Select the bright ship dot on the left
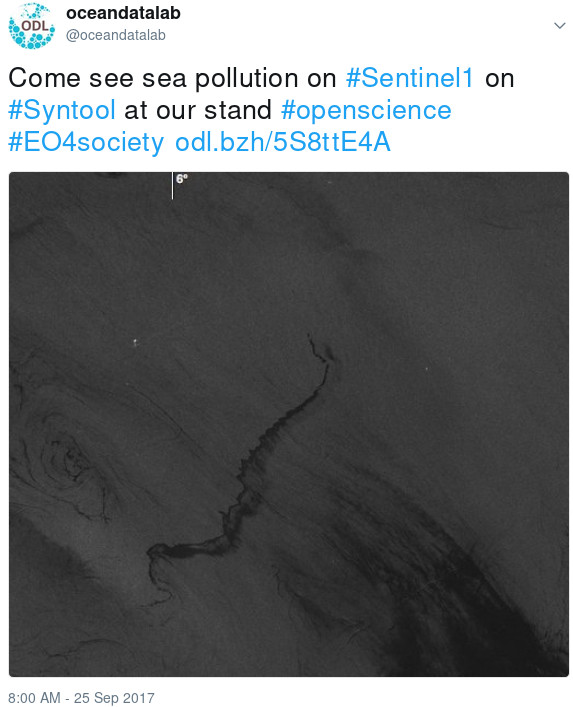The width and height of the screenshot is (573, 707). [135, 343]
